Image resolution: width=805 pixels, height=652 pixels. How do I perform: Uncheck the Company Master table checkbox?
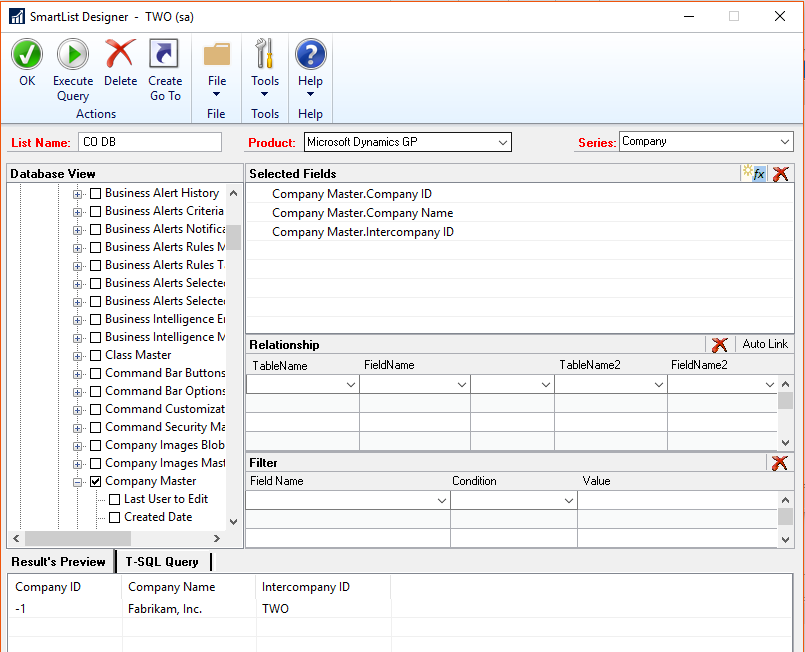tap(96, 481)
